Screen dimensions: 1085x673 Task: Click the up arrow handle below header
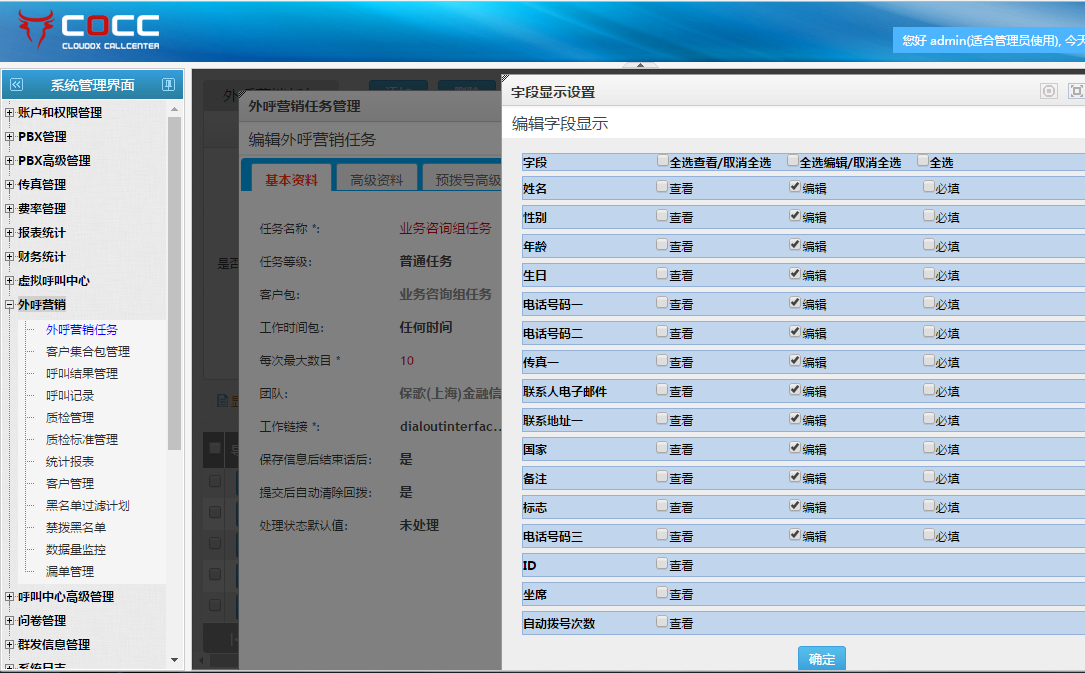point(640,66)
